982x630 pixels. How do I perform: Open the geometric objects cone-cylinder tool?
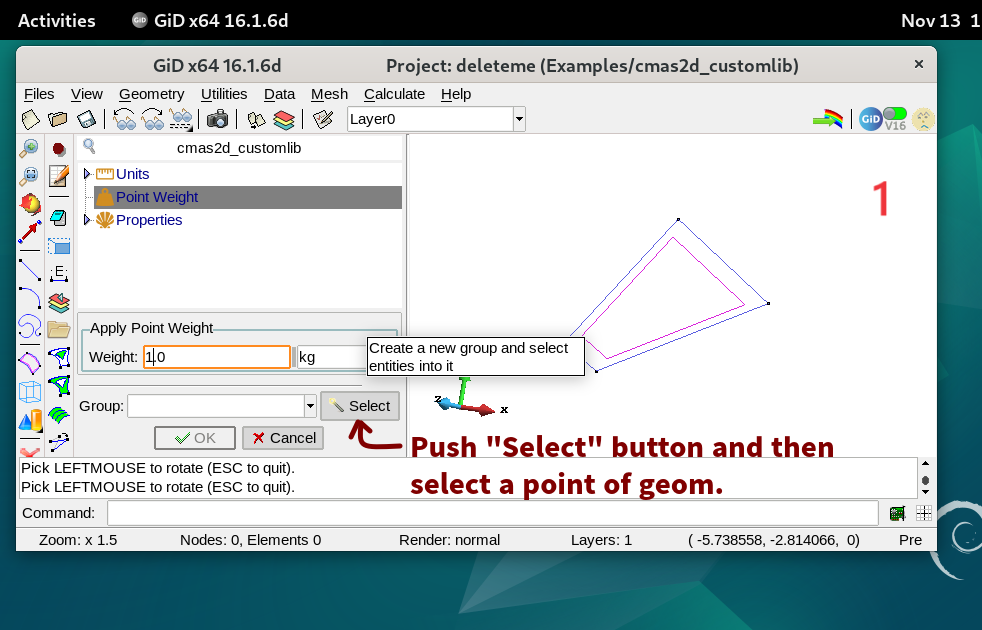click(29, 420)
